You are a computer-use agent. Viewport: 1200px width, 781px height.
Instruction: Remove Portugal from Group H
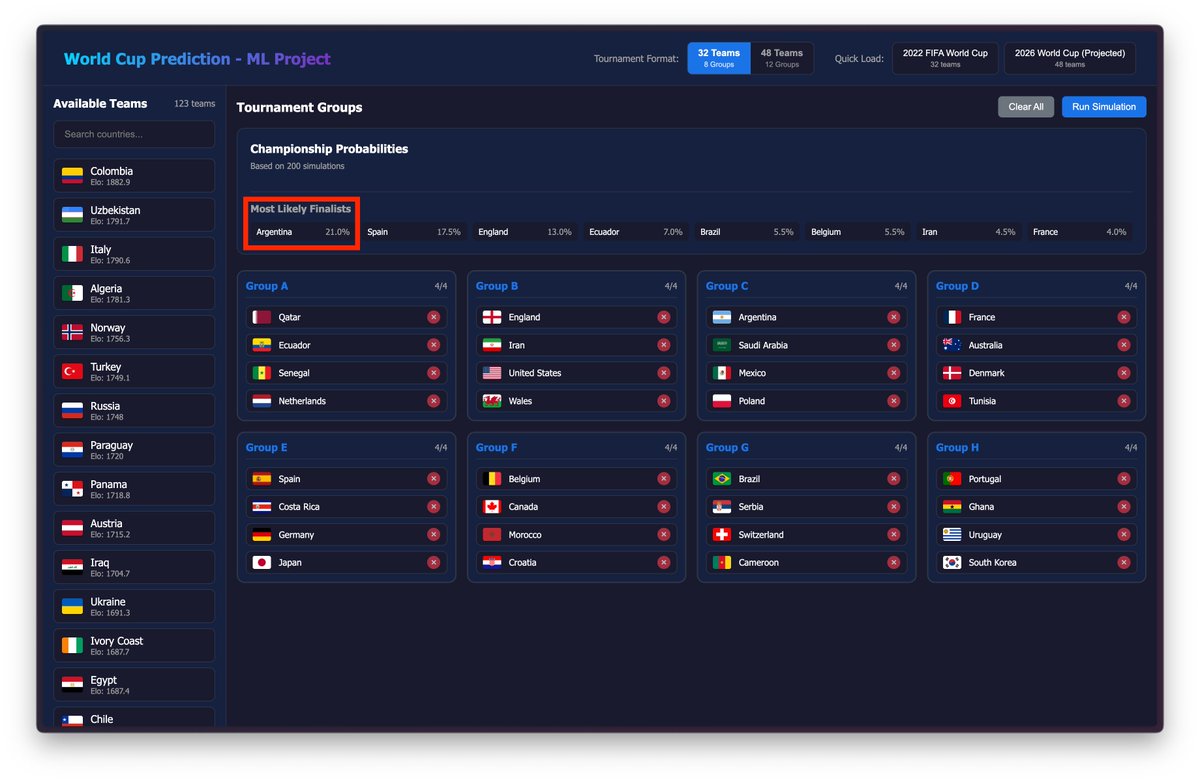point(1123,479)
